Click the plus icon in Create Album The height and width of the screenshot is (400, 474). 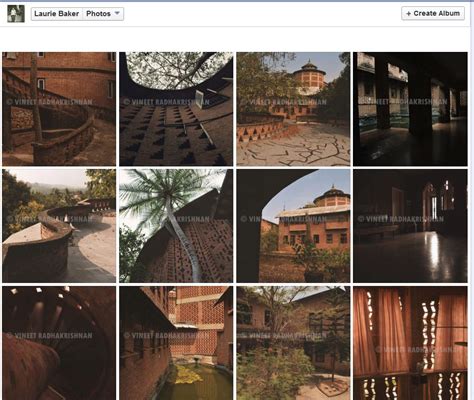tap(408, 14)
